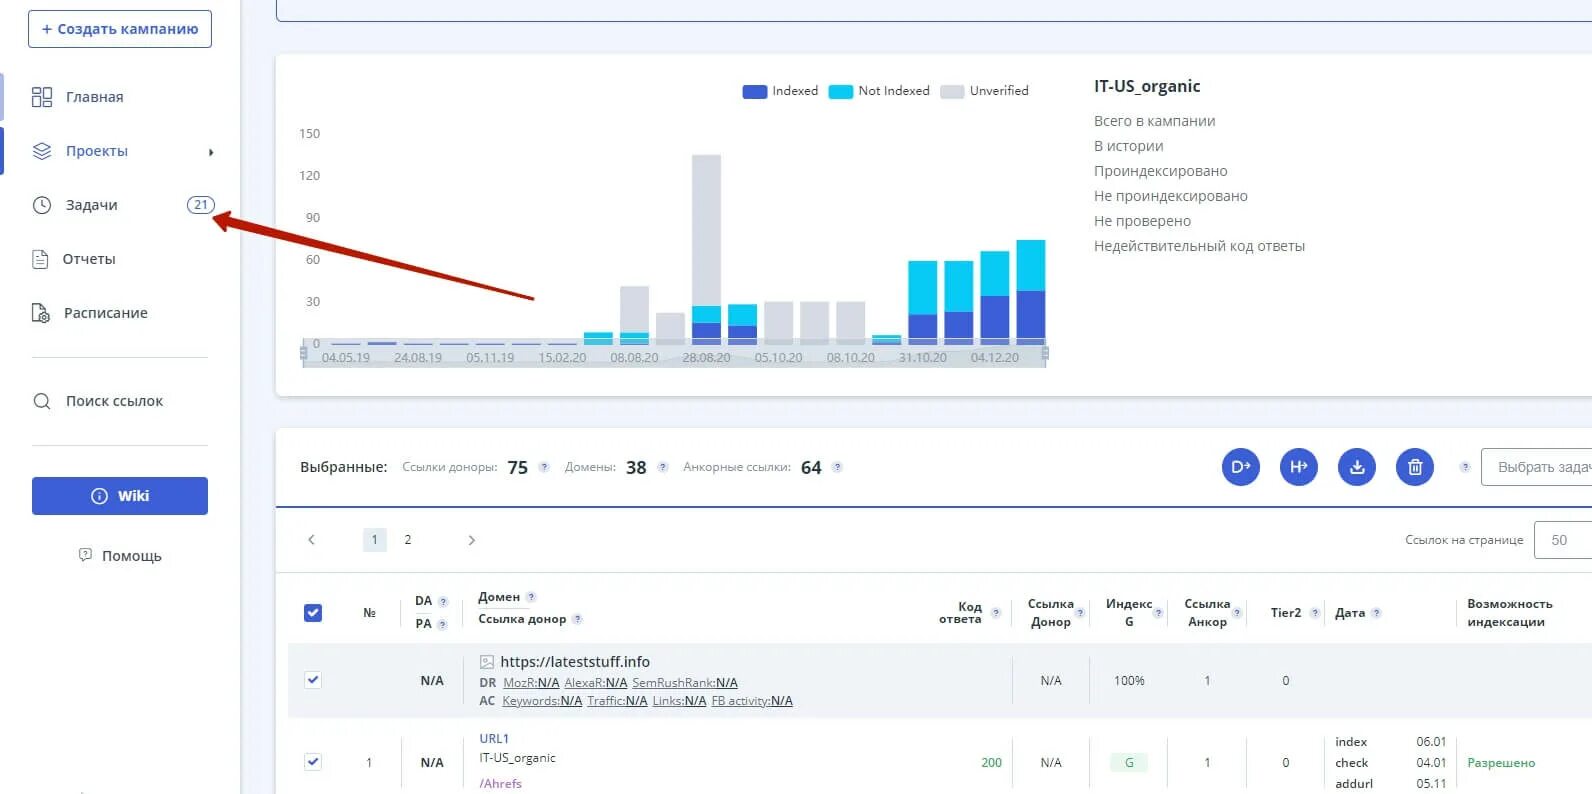Click the download round button
This screenshot has height=794, width=1592.
point(1357,467)
